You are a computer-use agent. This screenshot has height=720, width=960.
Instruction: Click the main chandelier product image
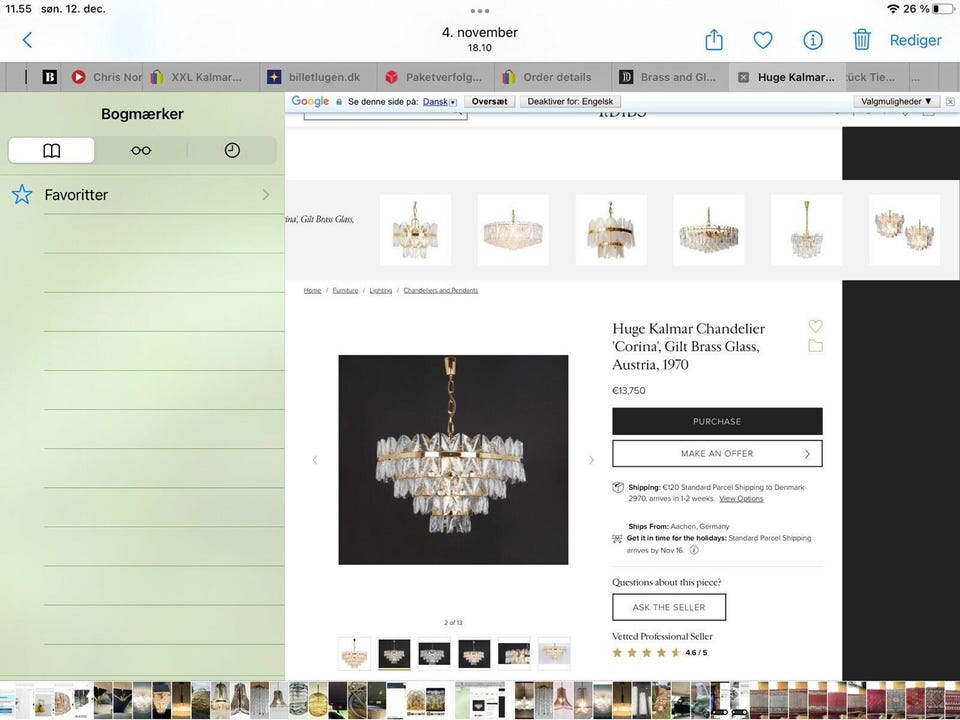(453, 460)
